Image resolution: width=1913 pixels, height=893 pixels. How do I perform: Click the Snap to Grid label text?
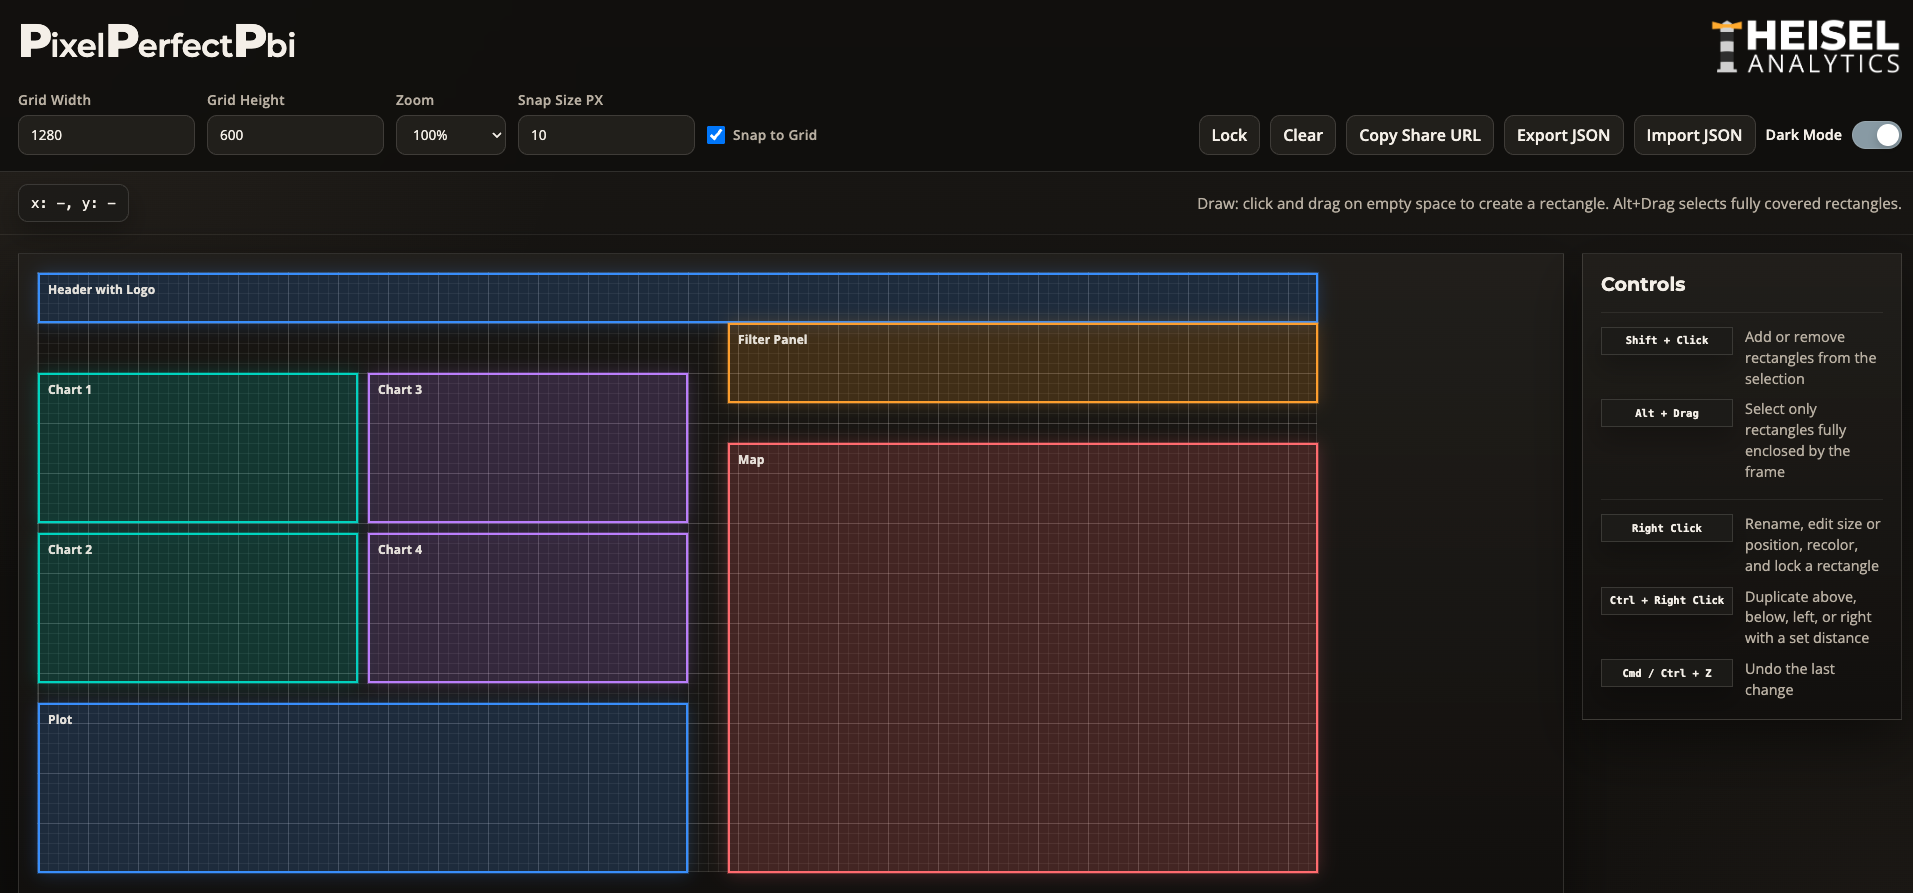click(774, 135)
